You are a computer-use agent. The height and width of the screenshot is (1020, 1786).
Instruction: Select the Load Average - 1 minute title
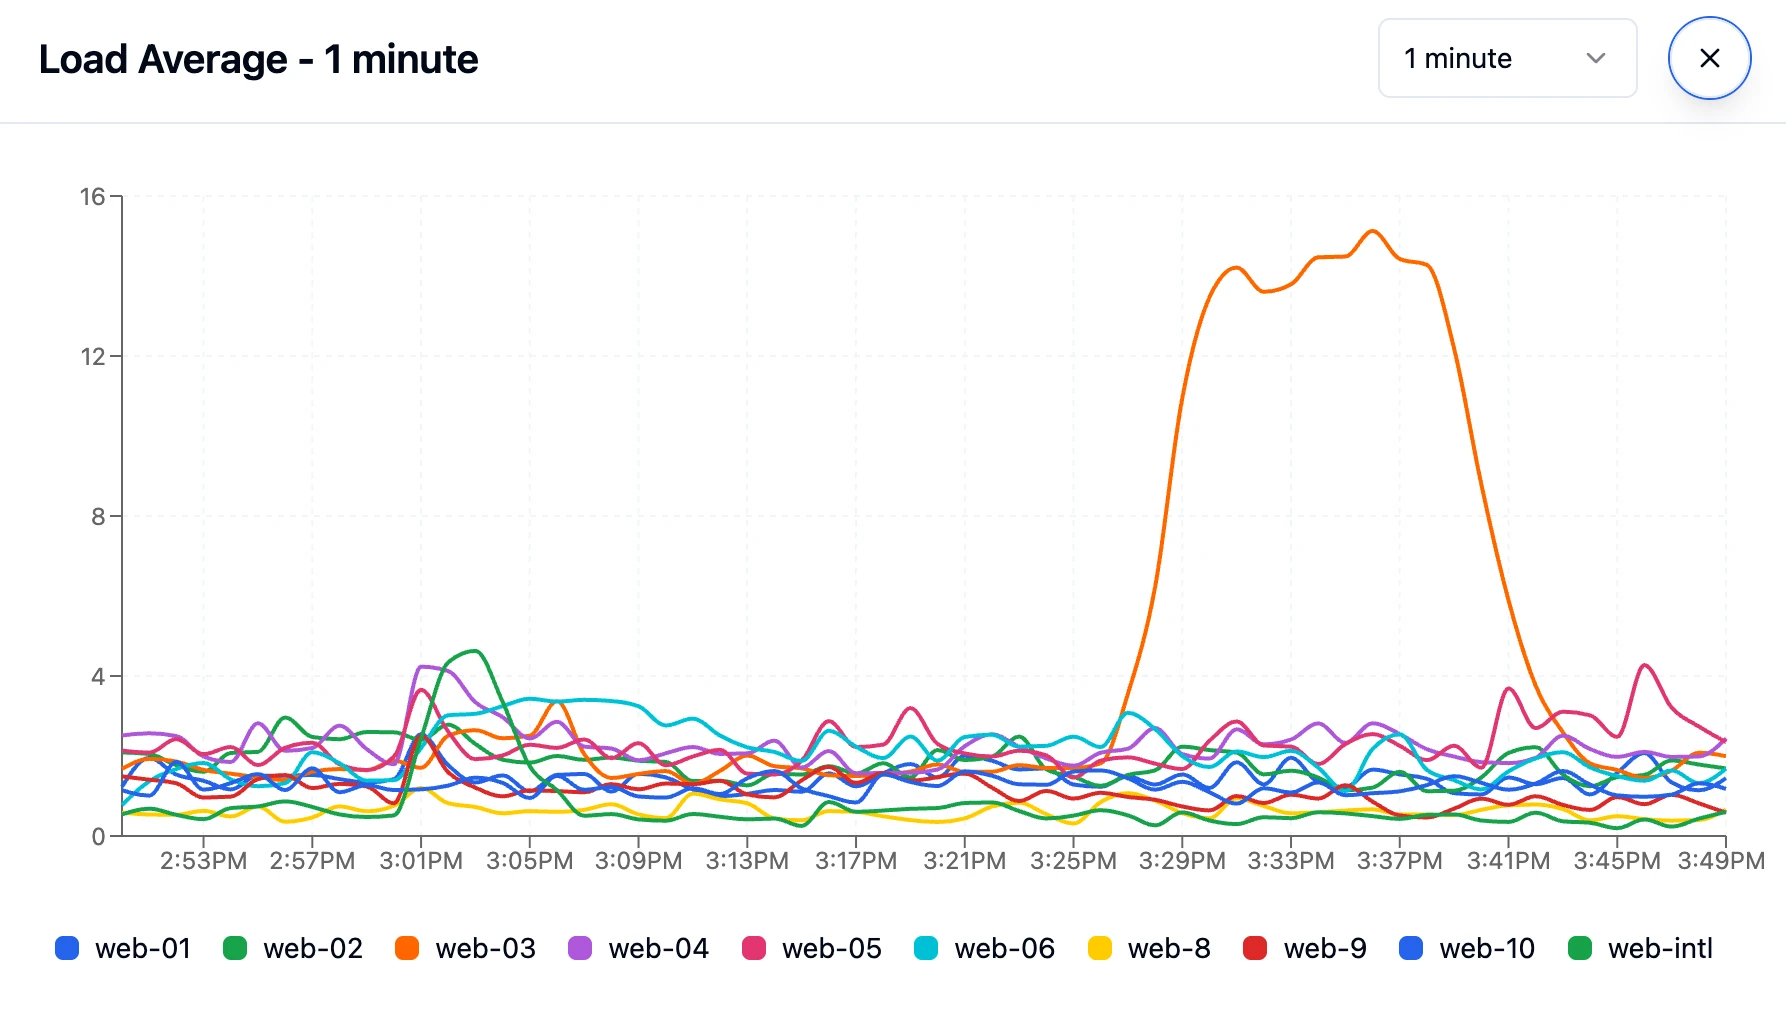(259, 59)
